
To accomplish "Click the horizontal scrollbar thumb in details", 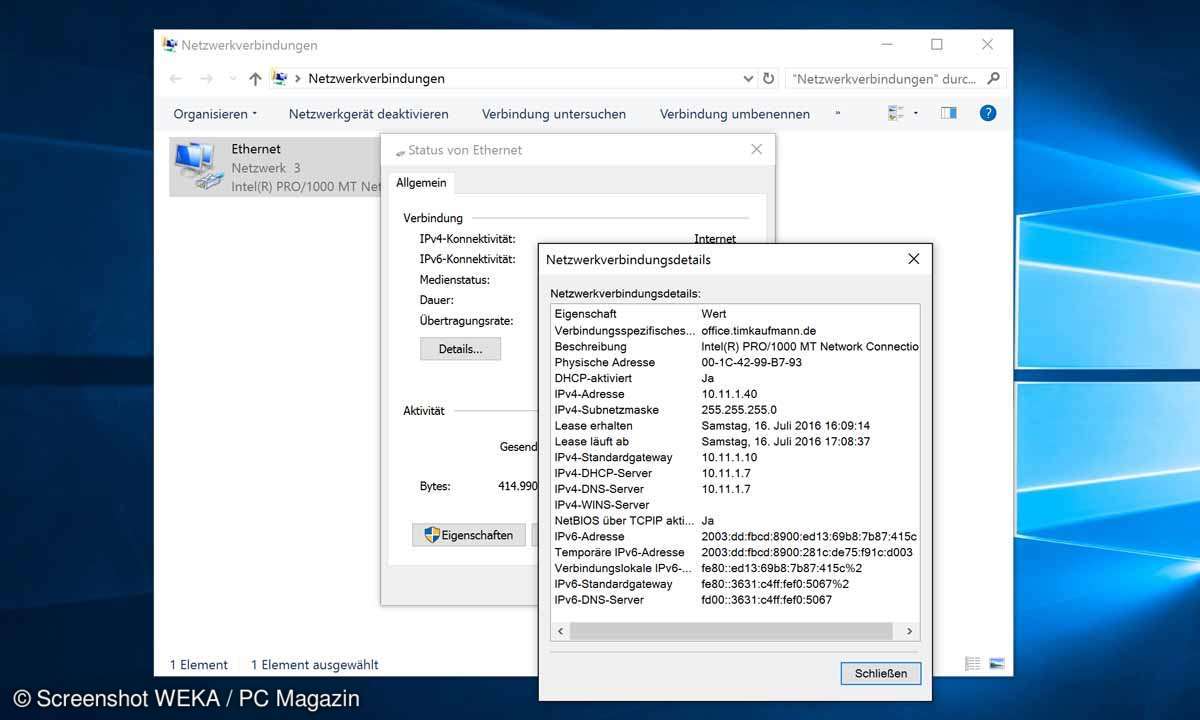I will [x=730, y=631].
